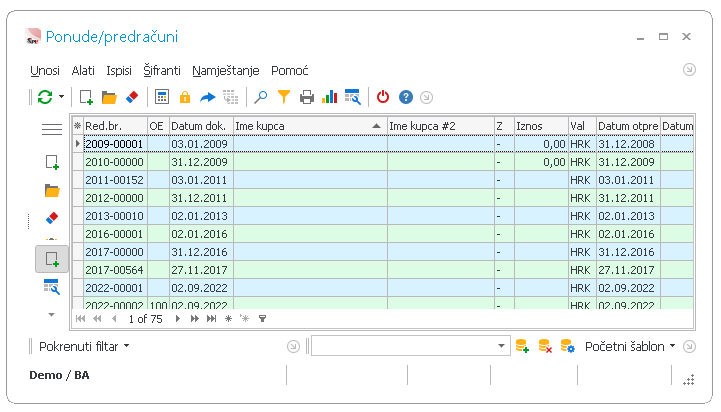Screen dimensions: 721x412
Task: Expand more sidebar items with down arrow
Action: coord(52,315)
